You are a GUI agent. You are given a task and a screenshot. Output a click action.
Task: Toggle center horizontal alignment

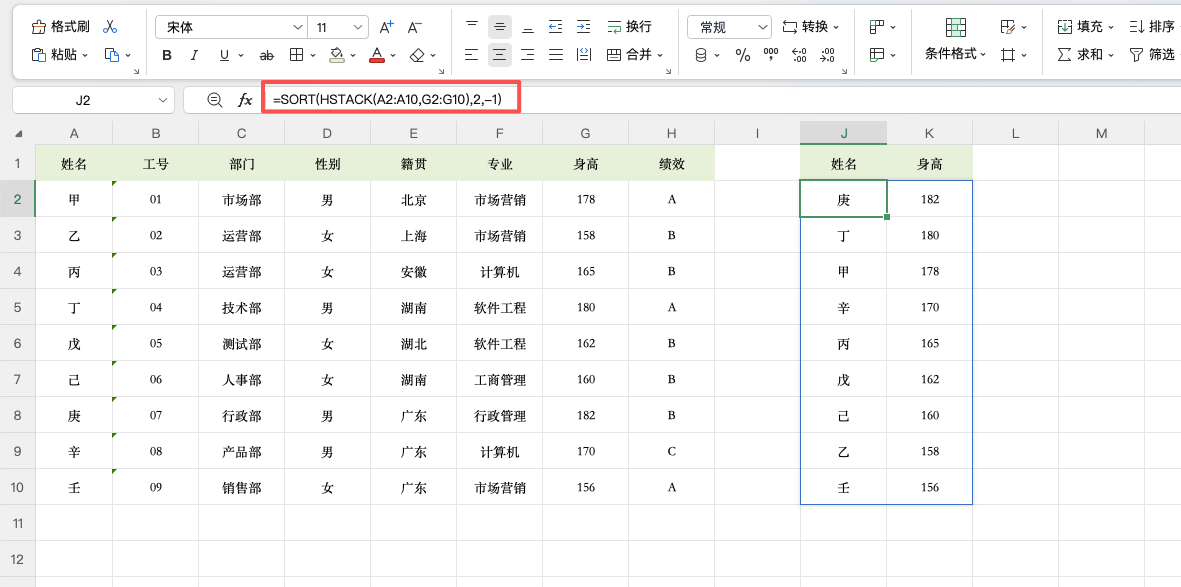tap(499, 55)
